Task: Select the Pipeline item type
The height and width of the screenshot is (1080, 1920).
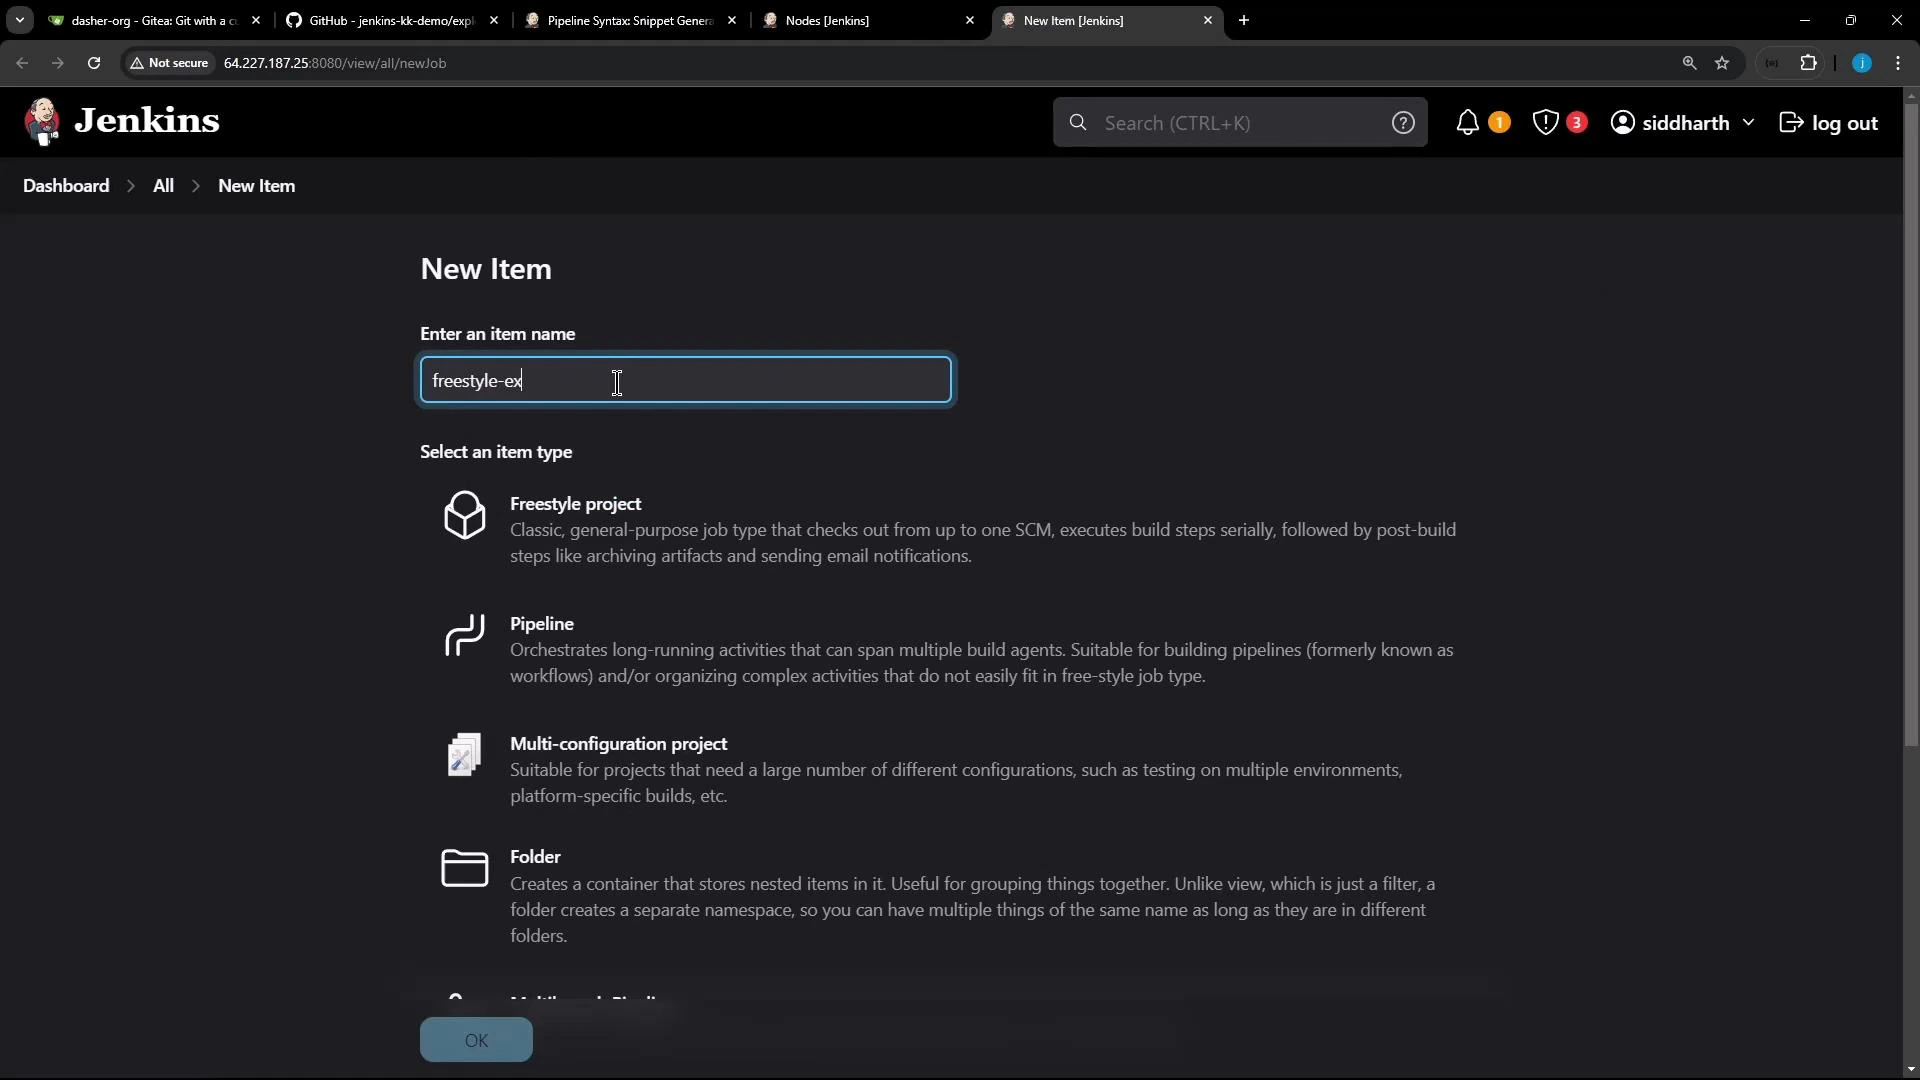Action: (x=541, y=623)
